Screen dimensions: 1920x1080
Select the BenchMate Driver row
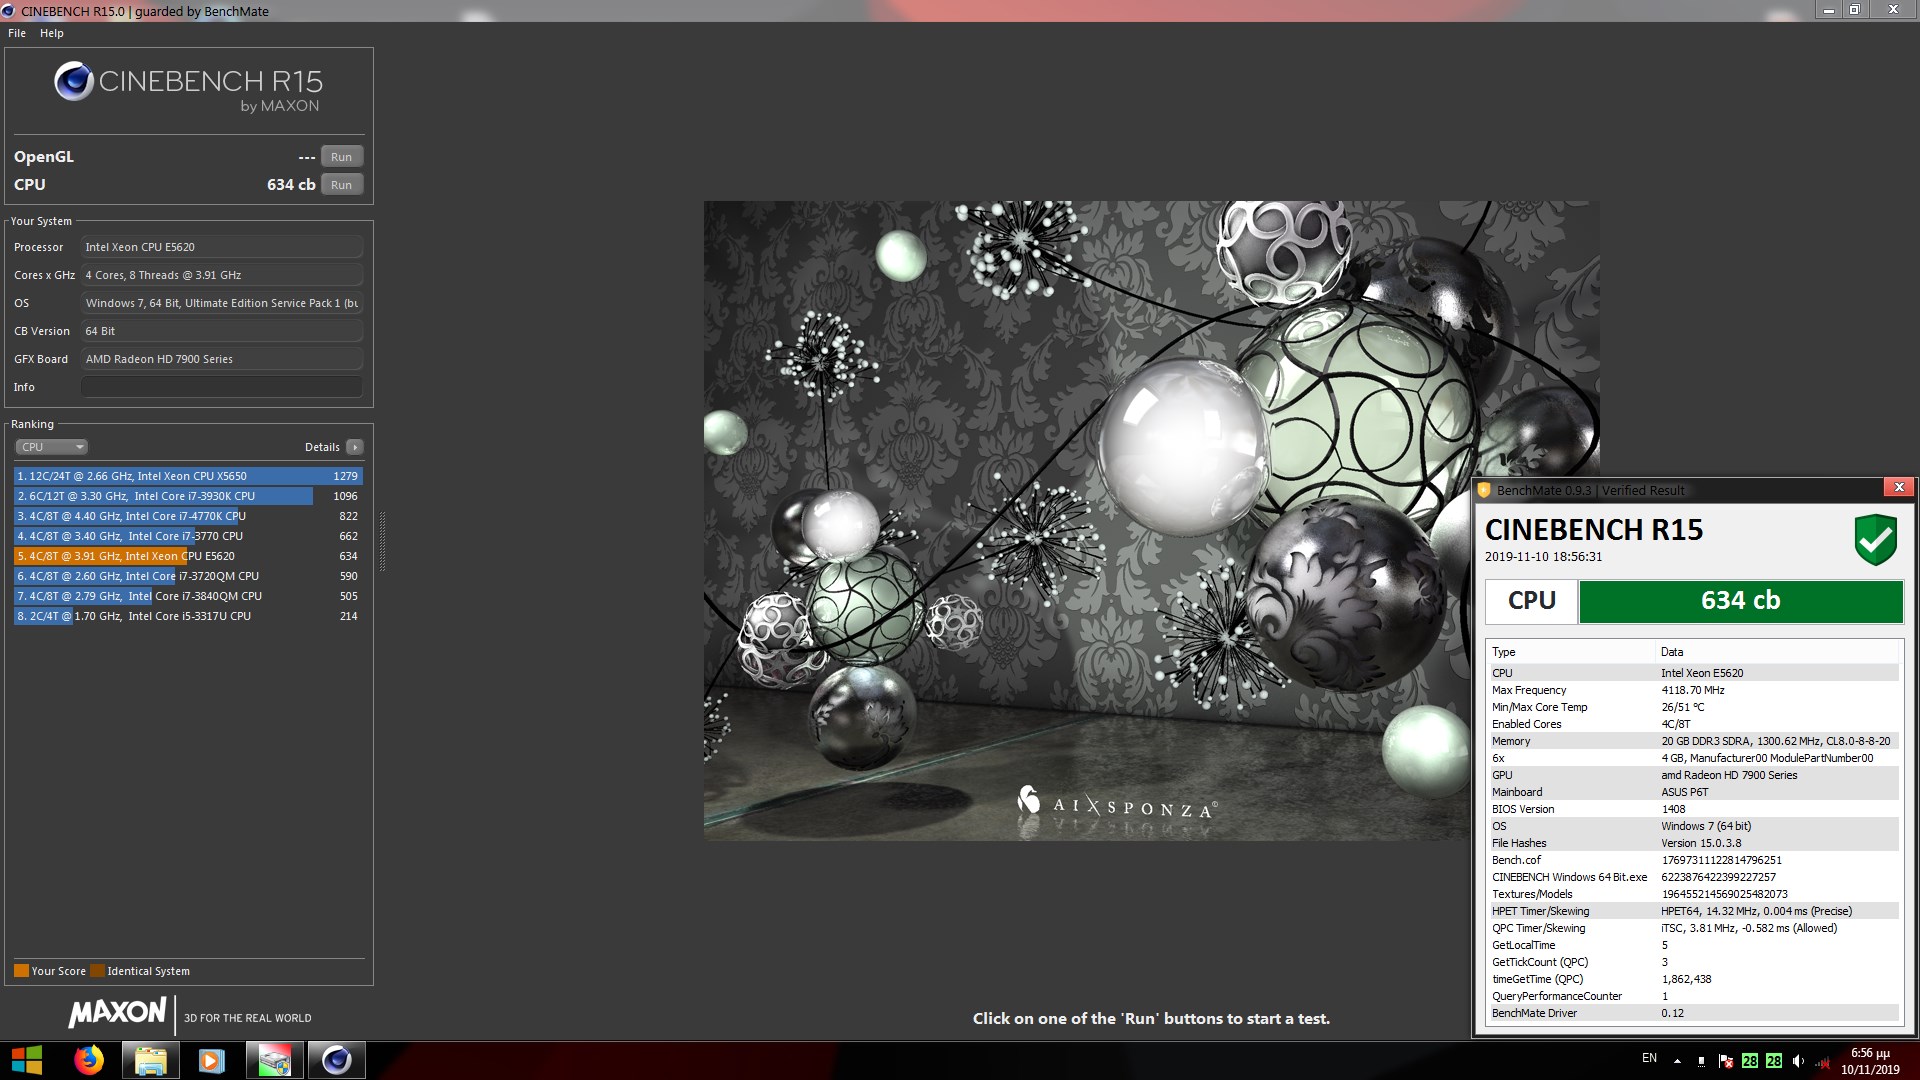[x=1693, y=1013]
